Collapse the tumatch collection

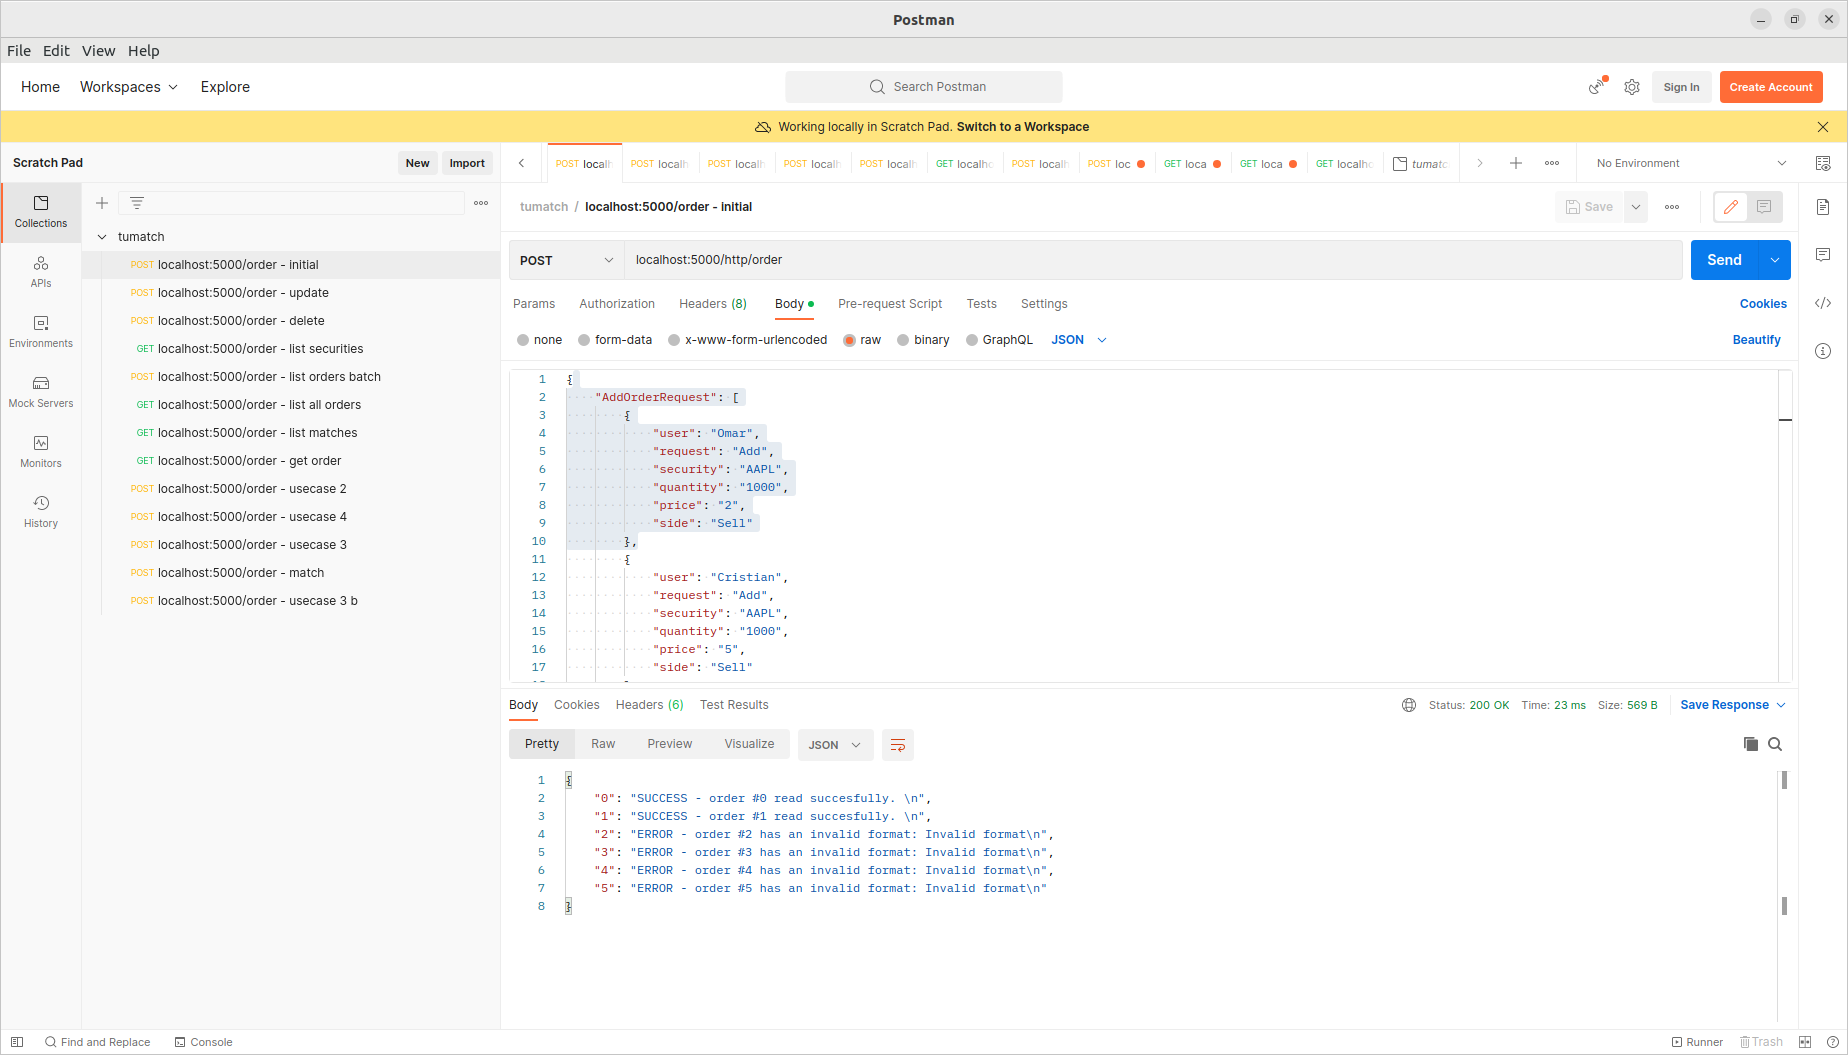pyautogui.click(x=102, y=237)
